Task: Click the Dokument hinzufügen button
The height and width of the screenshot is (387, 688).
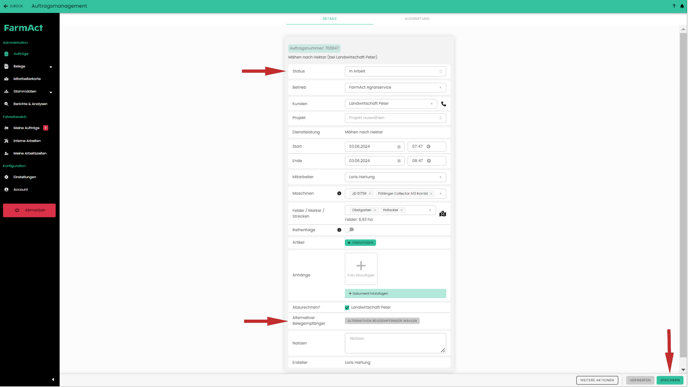Action: coord(395,294)
